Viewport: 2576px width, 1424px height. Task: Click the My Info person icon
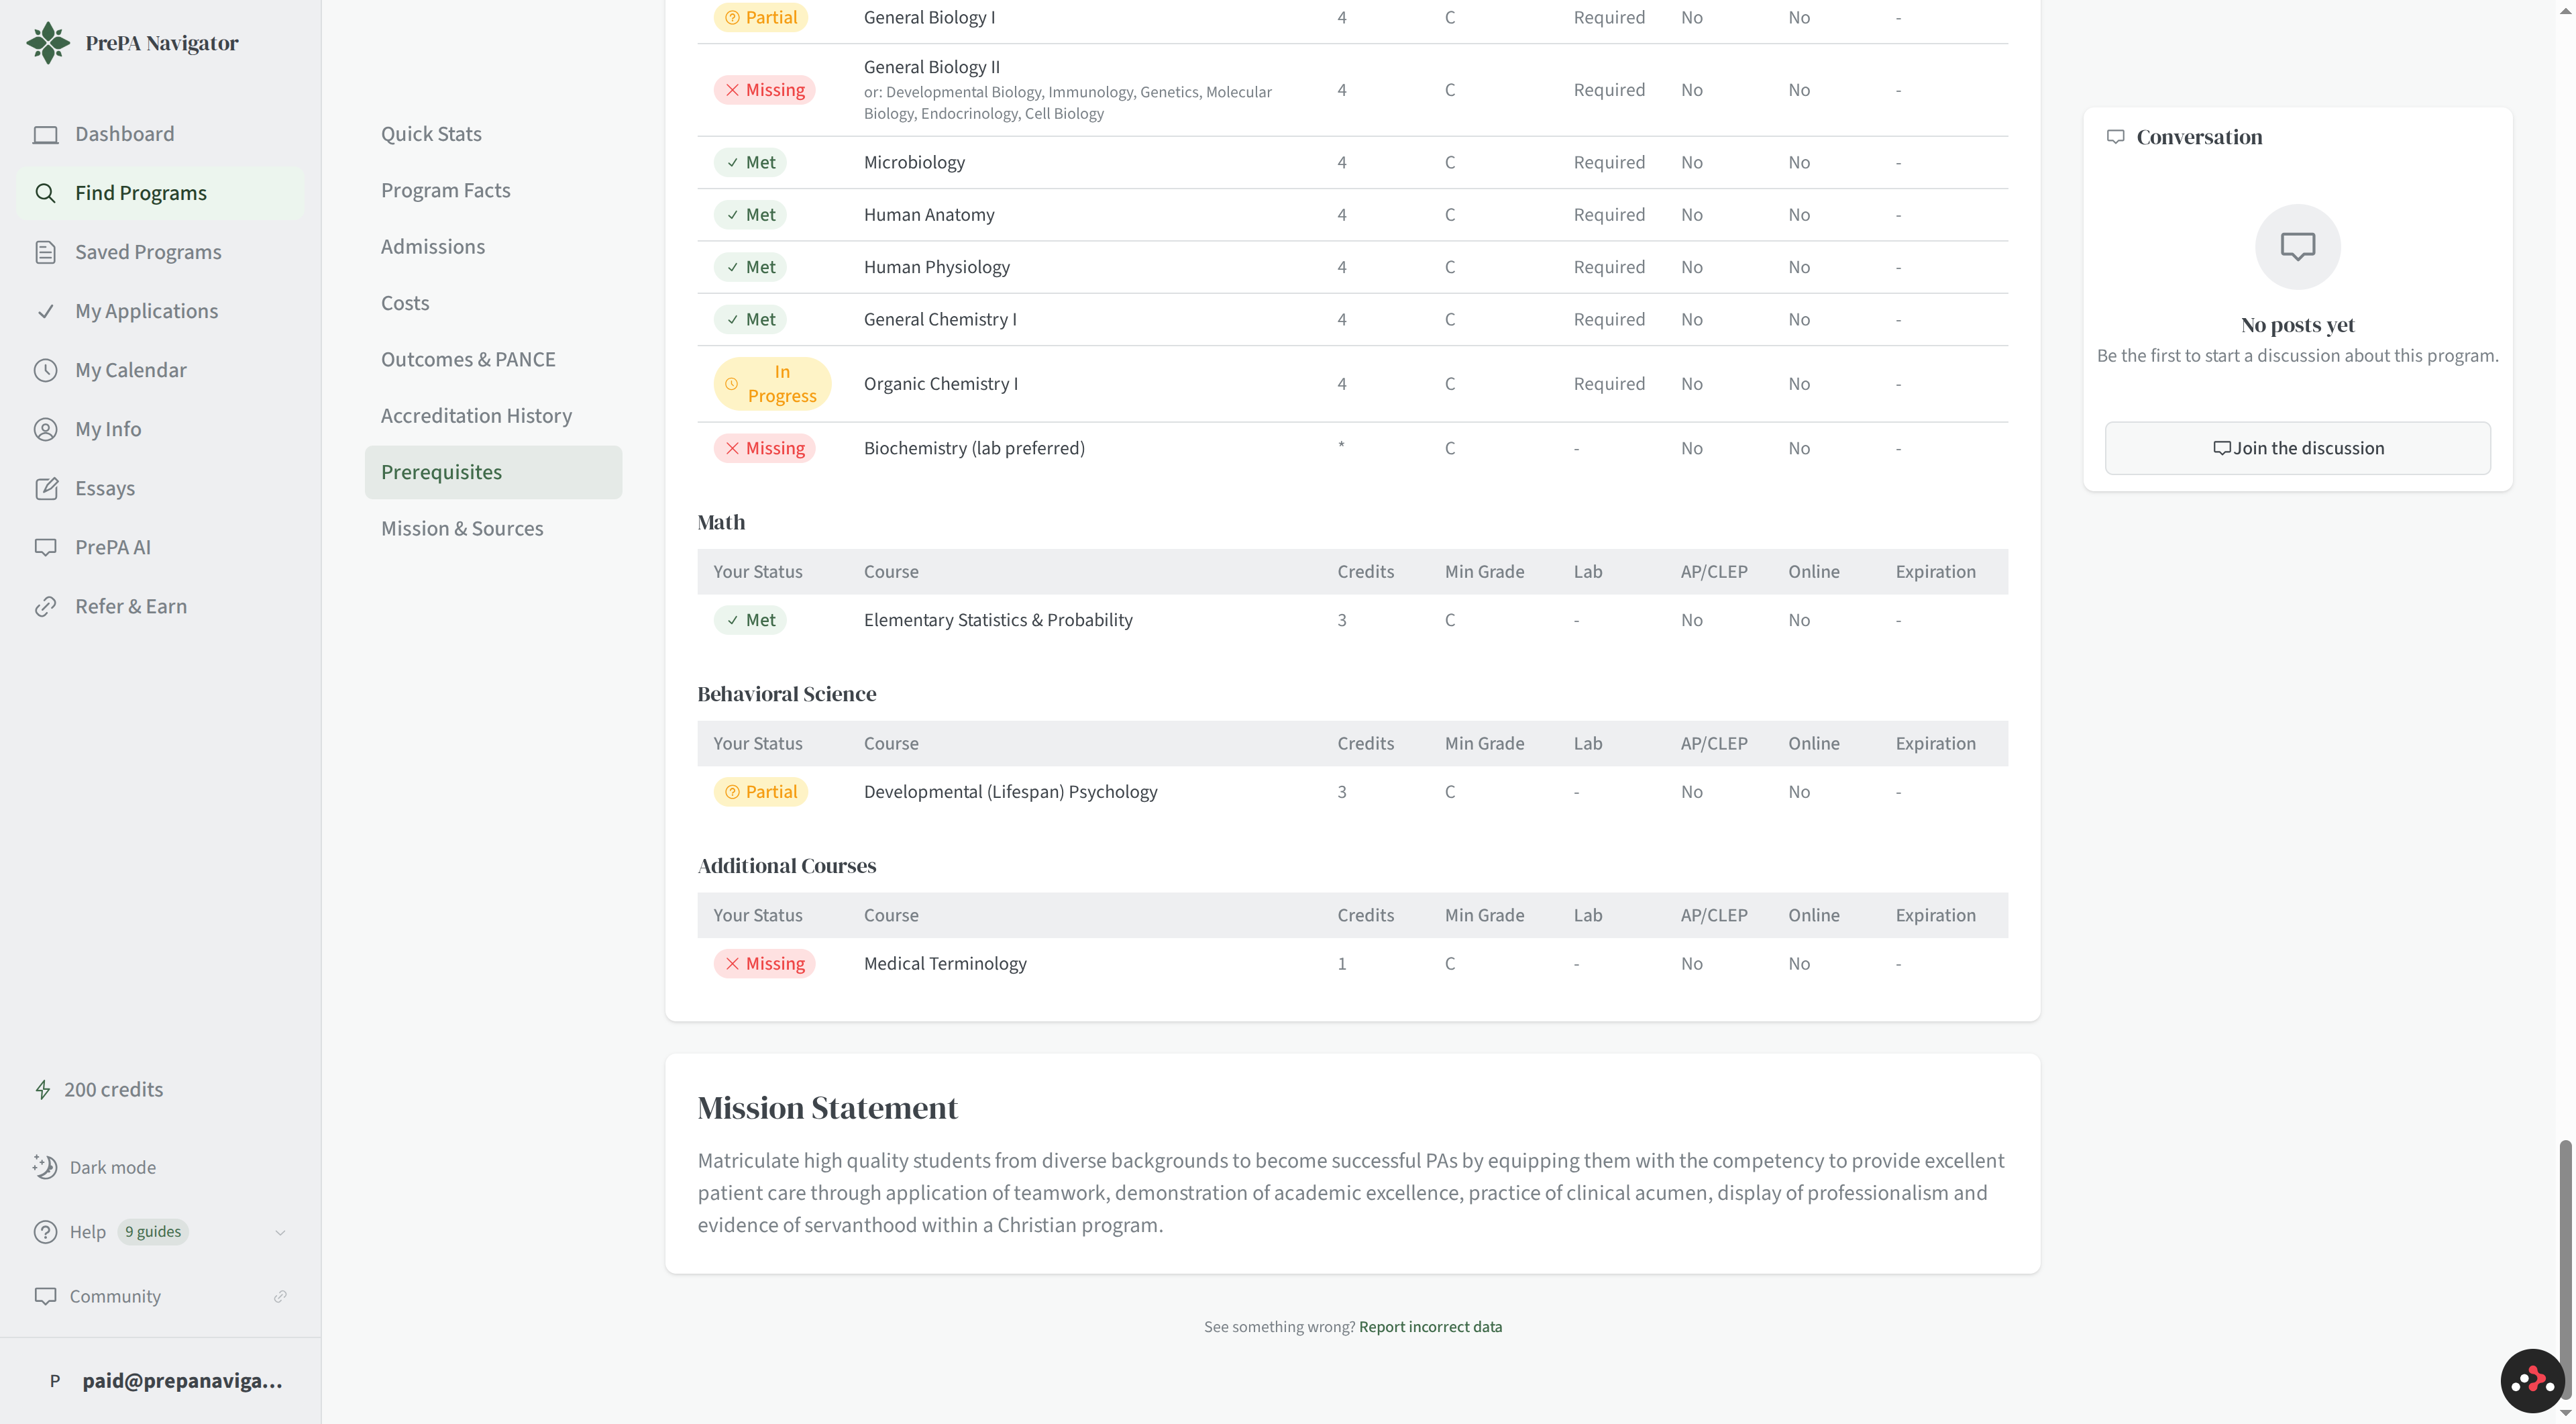point(45,429)
